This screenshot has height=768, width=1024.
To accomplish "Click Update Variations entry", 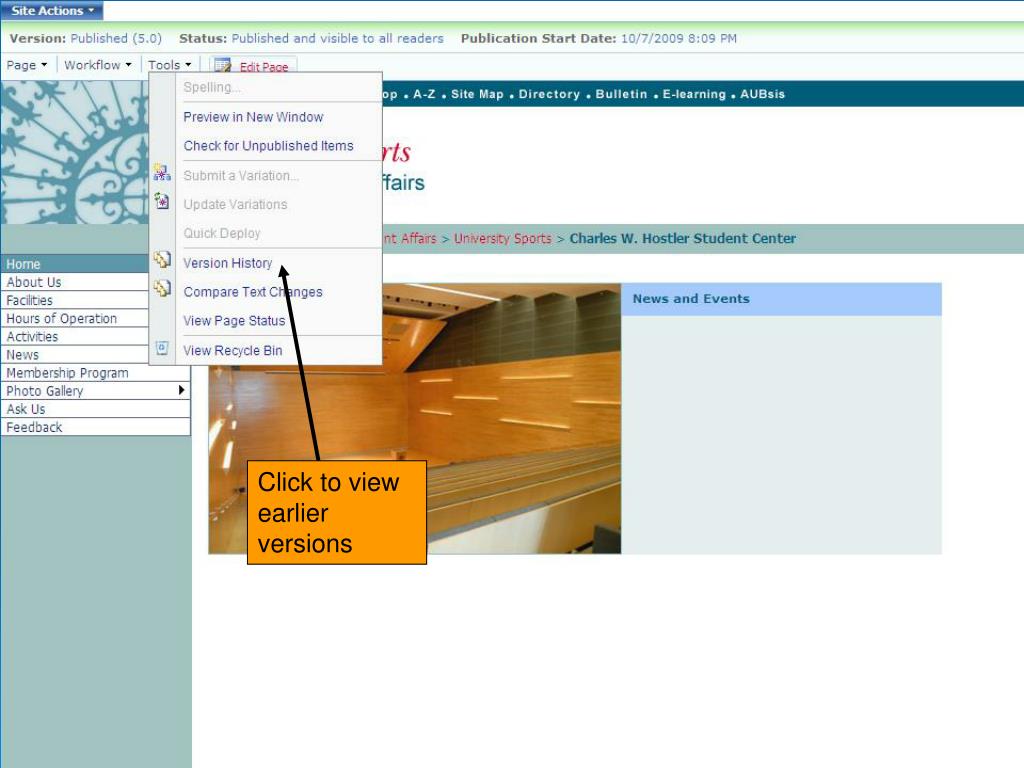I will click(x=235, y=204).
